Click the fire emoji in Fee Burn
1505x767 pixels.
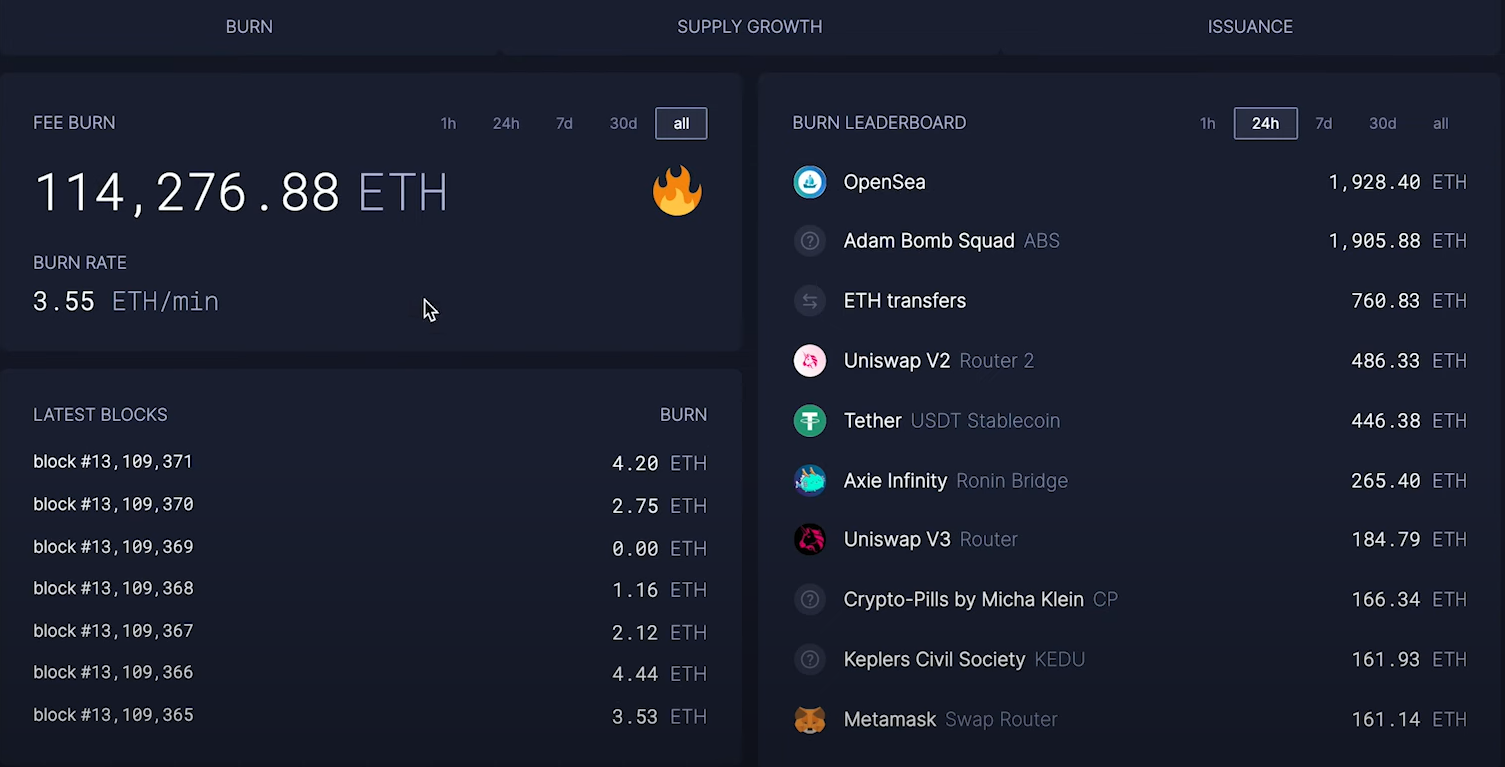[677, 191]
